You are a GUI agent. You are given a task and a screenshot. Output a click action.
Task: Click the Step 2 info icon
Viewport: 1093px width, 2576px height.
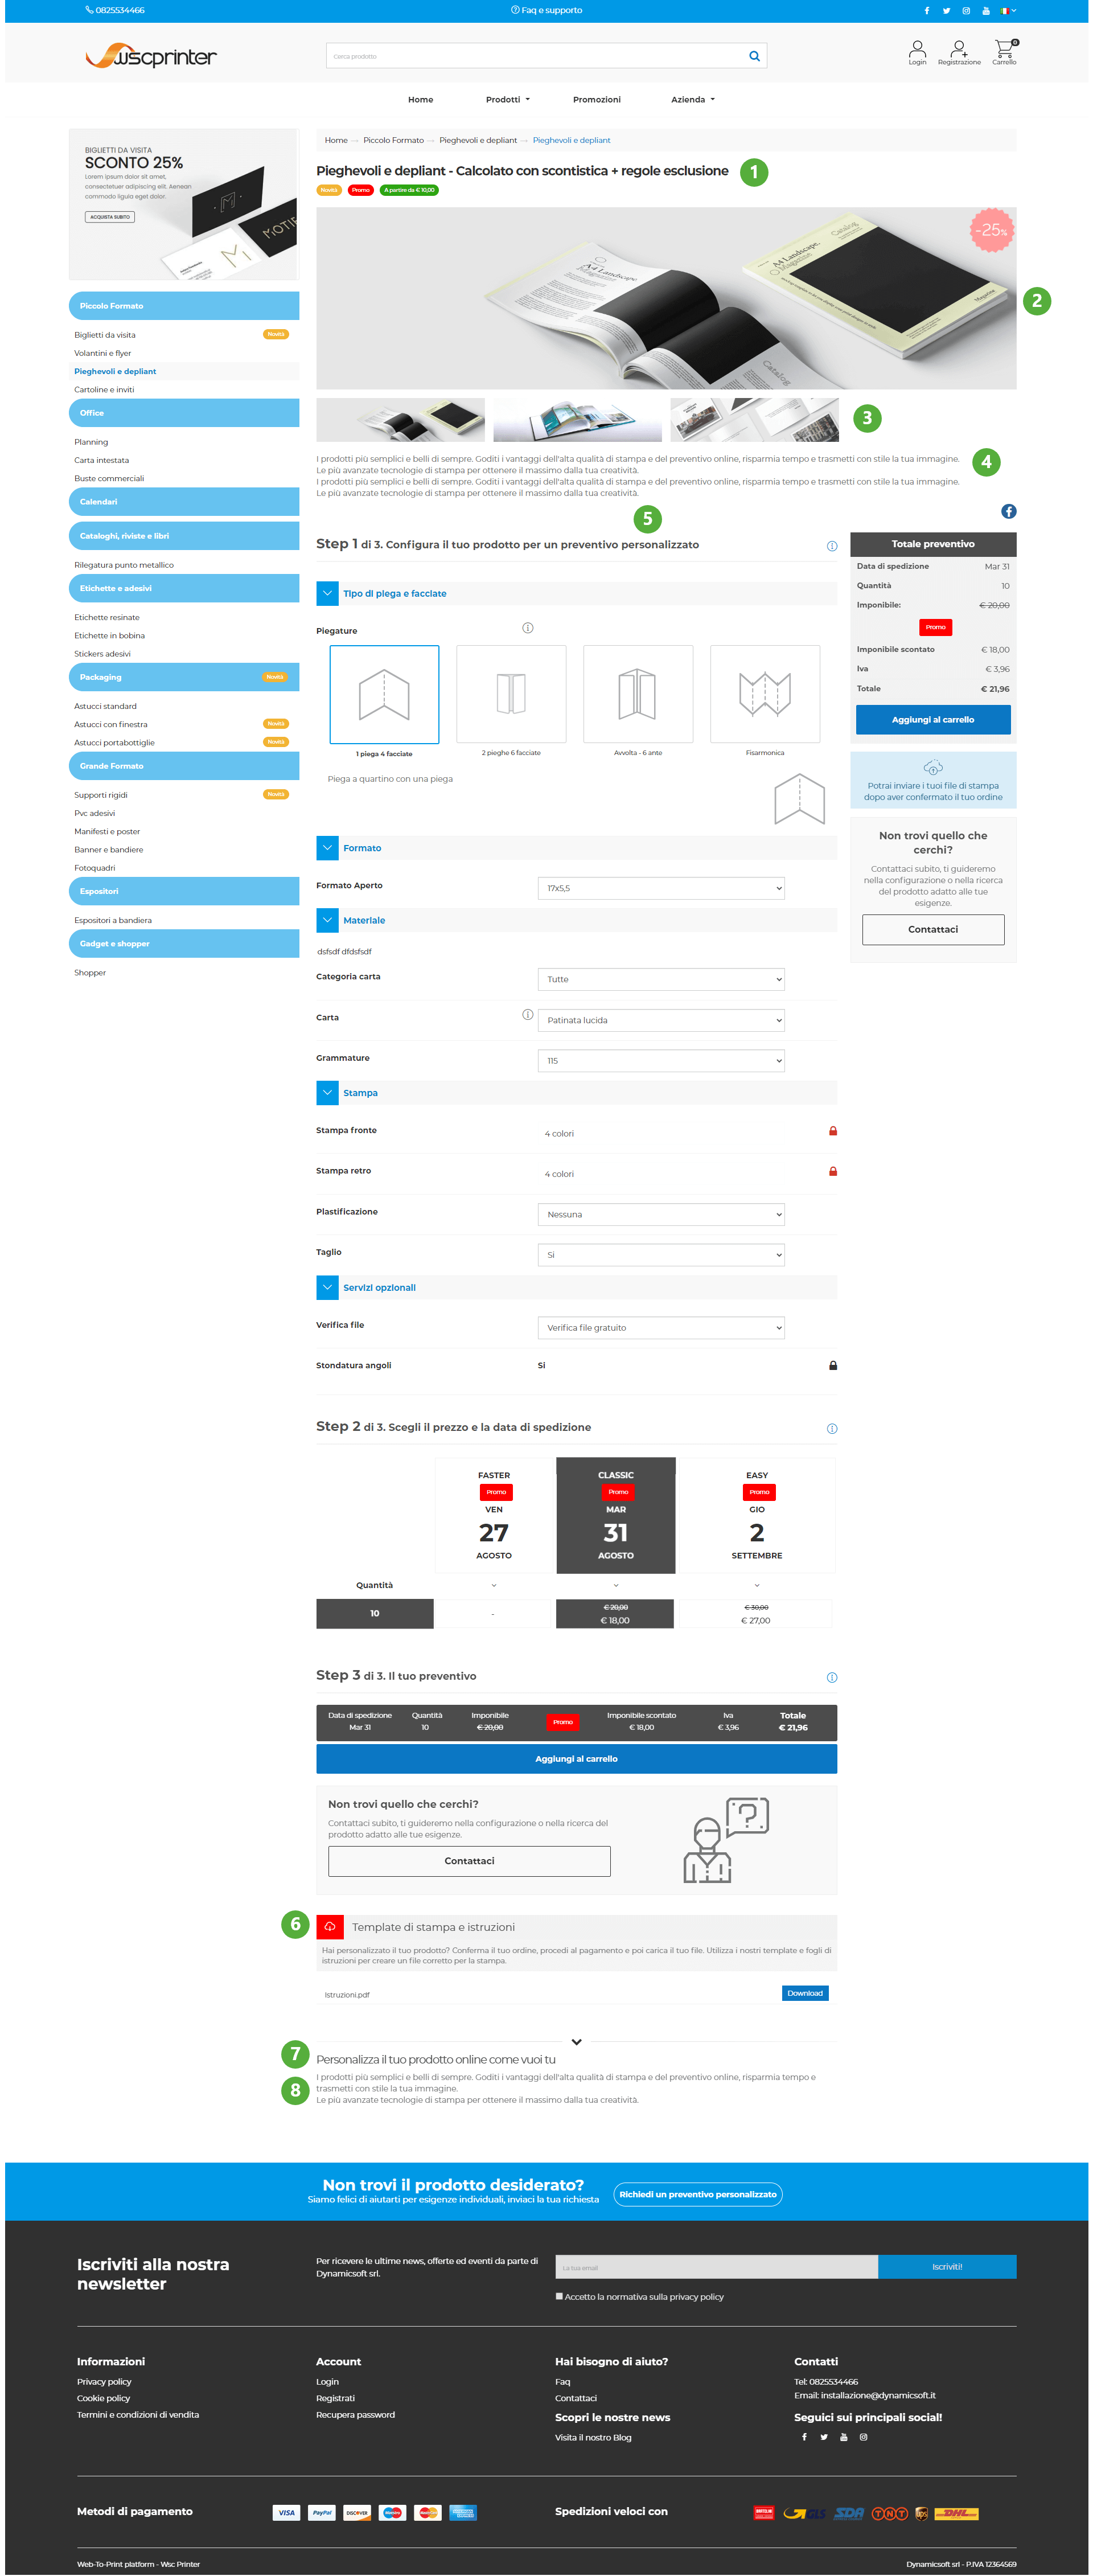831,1428
